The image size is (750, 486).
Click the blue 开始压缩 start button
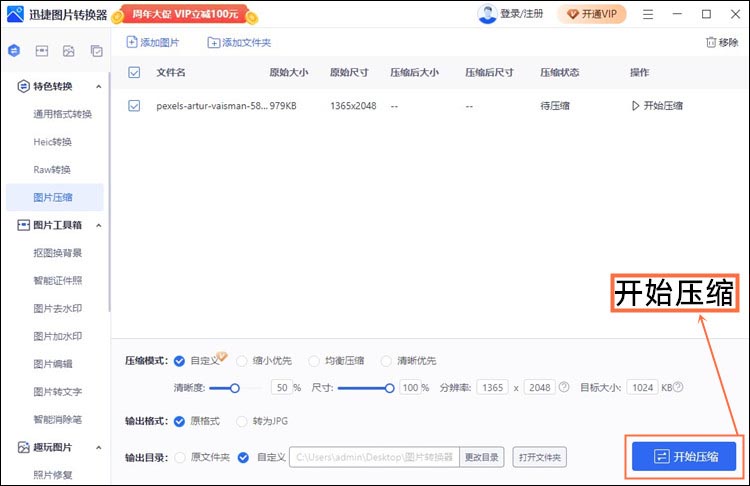coord(684,456)
